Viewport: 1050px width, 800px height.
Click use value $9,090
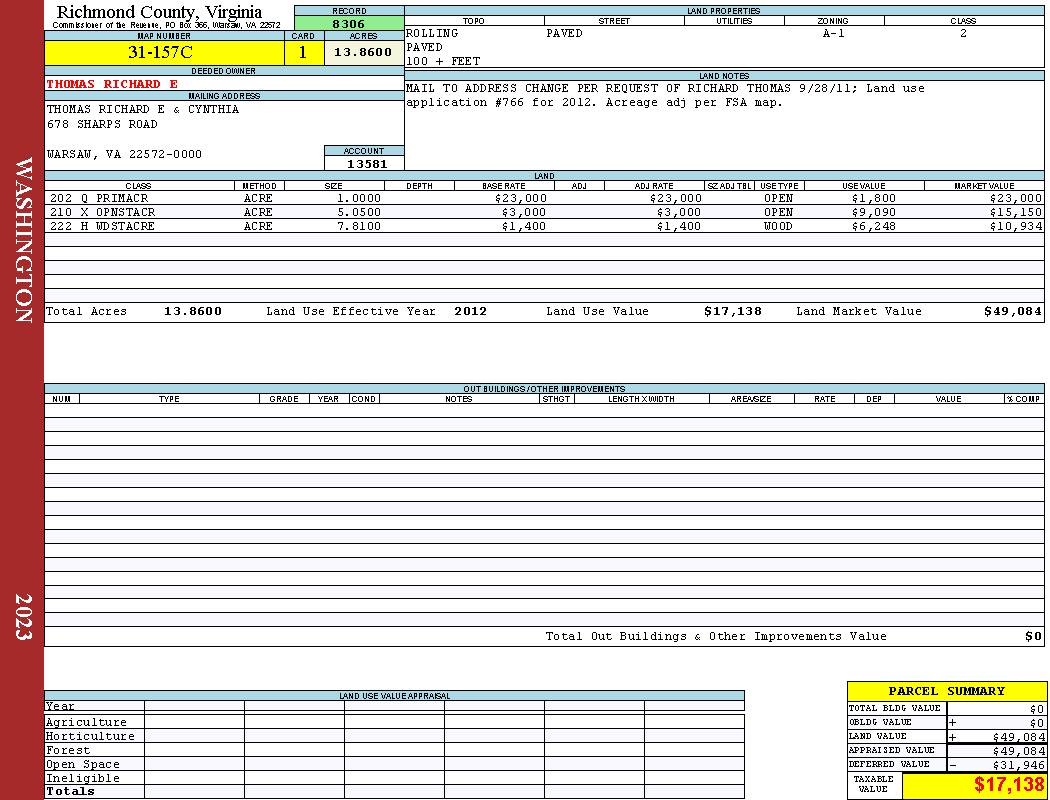pyautogui.click(x=873, y=212)
